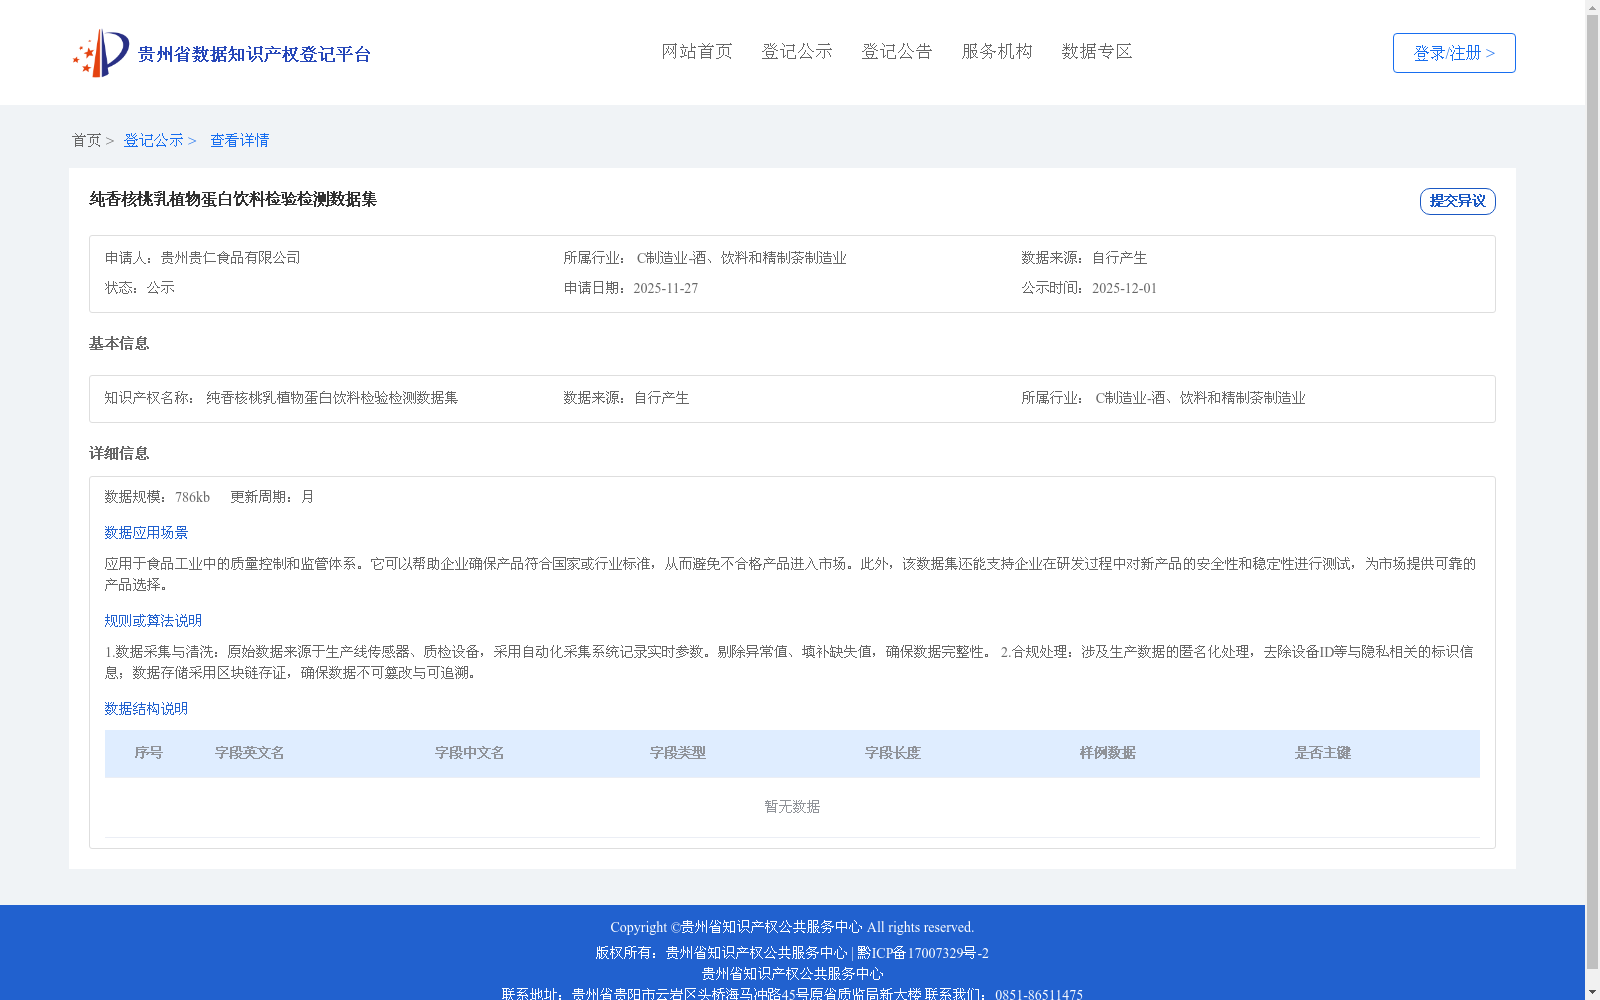
Task: Click 数据结构说明 heading
Action: 146,709
